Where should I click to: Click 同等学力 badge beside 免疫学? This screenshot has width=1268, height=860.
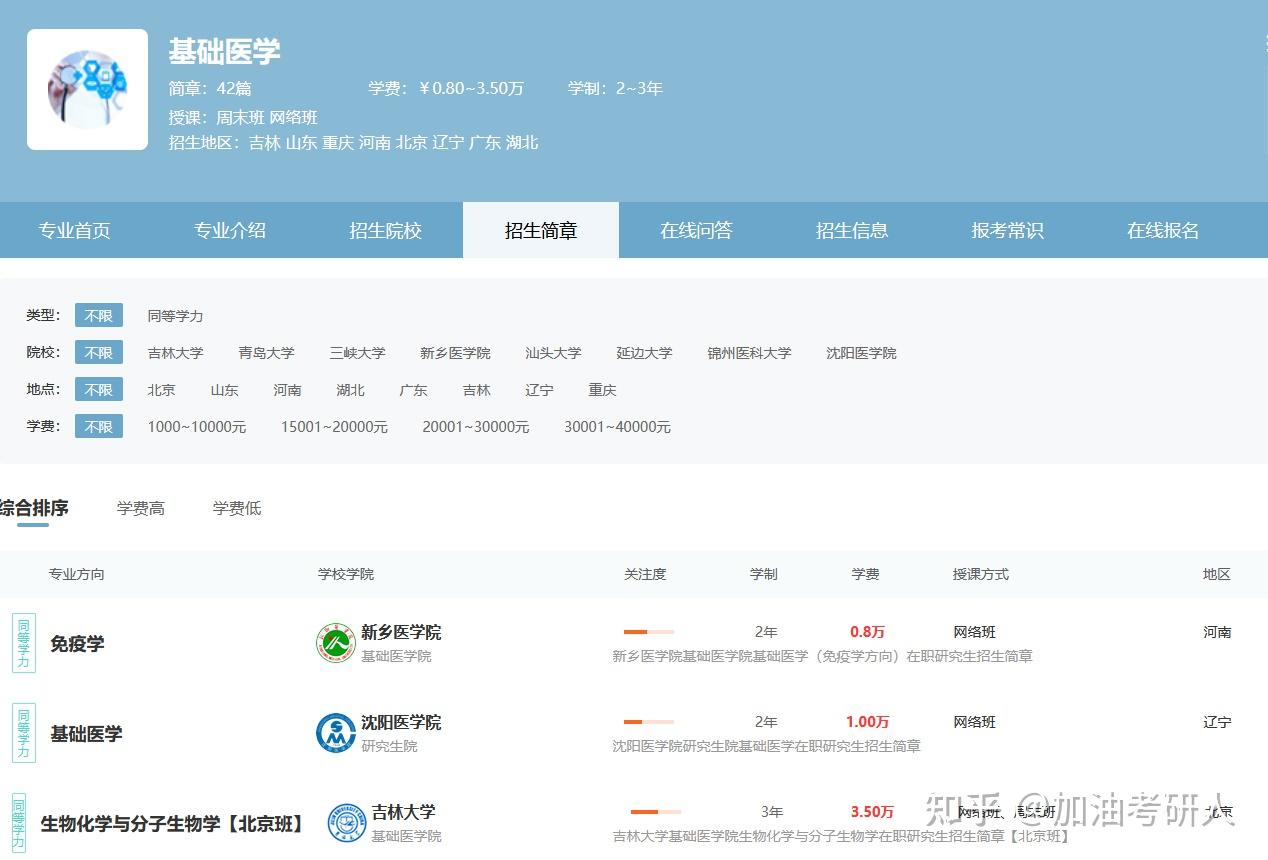(x=24, y=643)
